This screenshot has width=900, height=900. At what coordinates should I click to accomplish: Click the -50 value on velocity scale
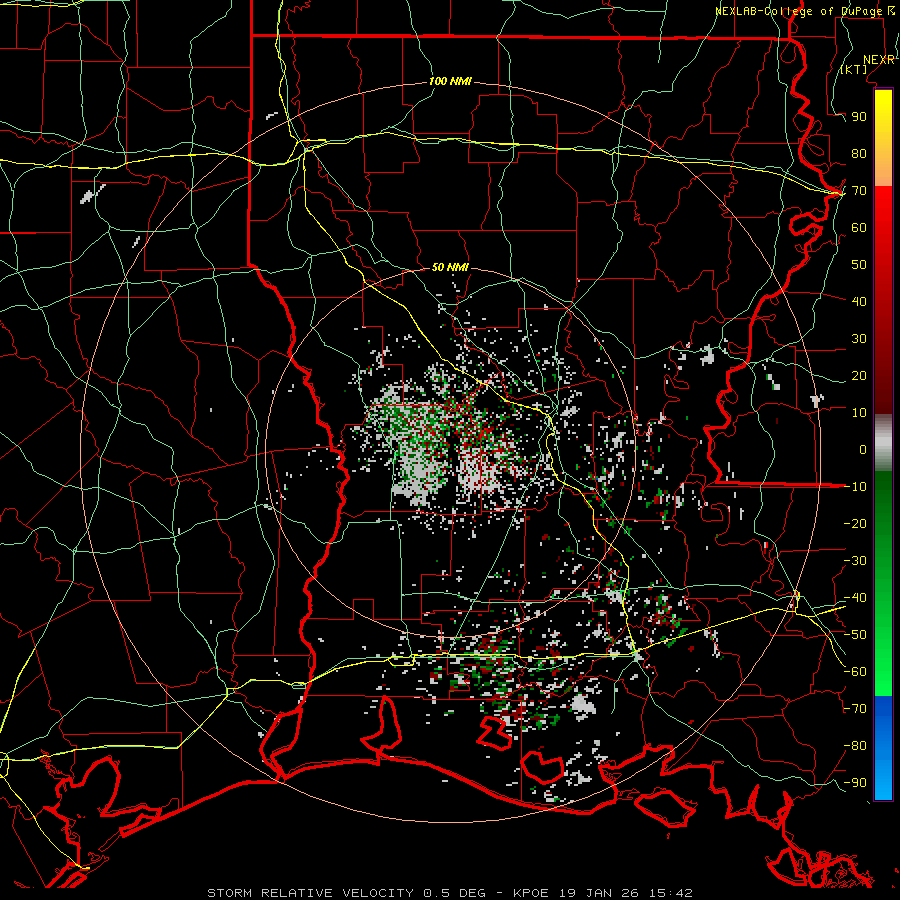click(855, 635)
